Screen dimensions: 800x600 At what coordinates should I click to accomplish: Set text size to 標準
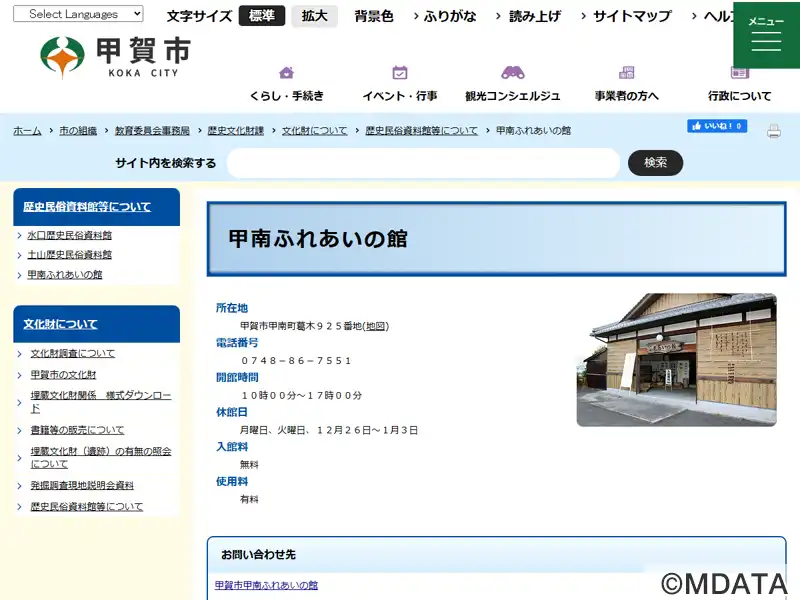[x=262, y=16]
